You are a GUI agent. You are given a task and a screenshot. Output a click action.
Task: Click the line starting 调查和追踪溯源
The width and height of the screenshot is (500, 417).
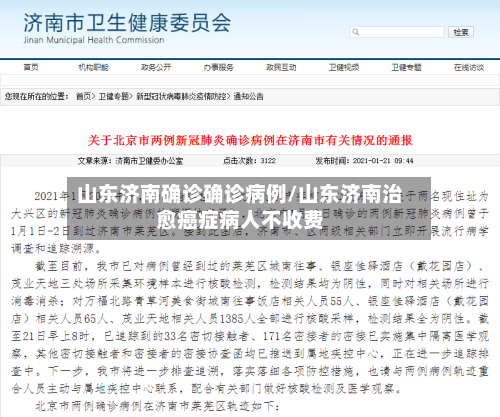pos(56,249)
